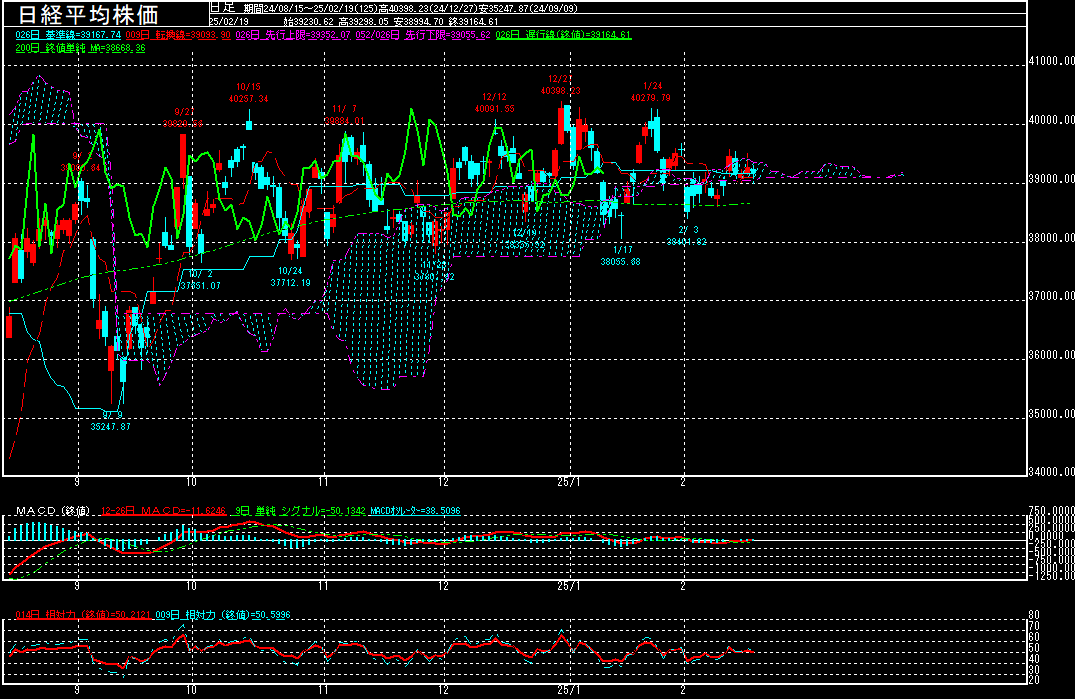Click the 35247.87 low annotation
The width and height of the screenshot is (1076, 699).
[110, 427]
